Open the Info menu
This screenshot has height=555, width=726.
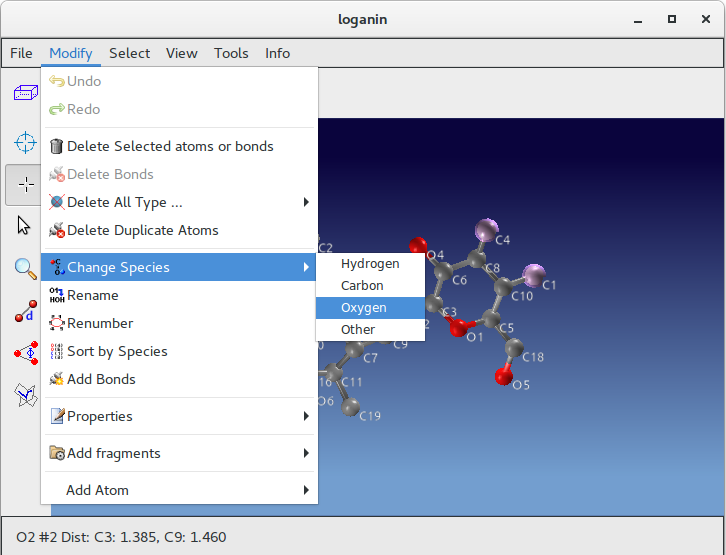(278, 54)
